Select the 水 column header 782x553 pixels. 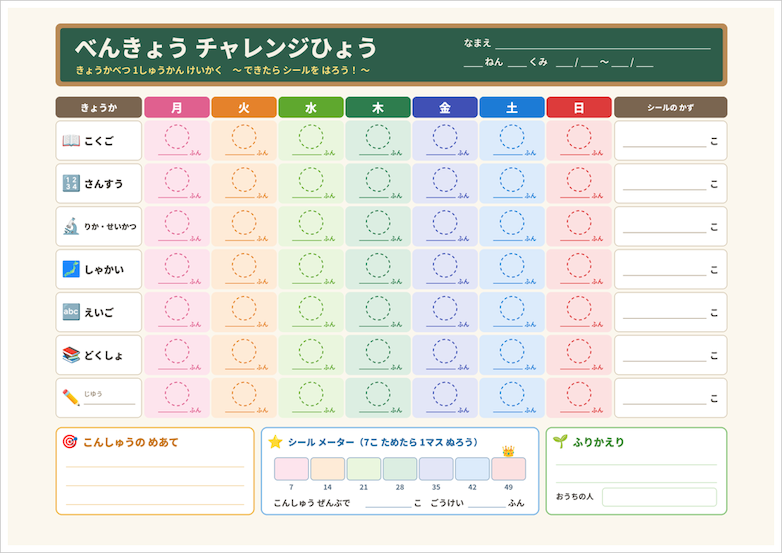(311, 107)
